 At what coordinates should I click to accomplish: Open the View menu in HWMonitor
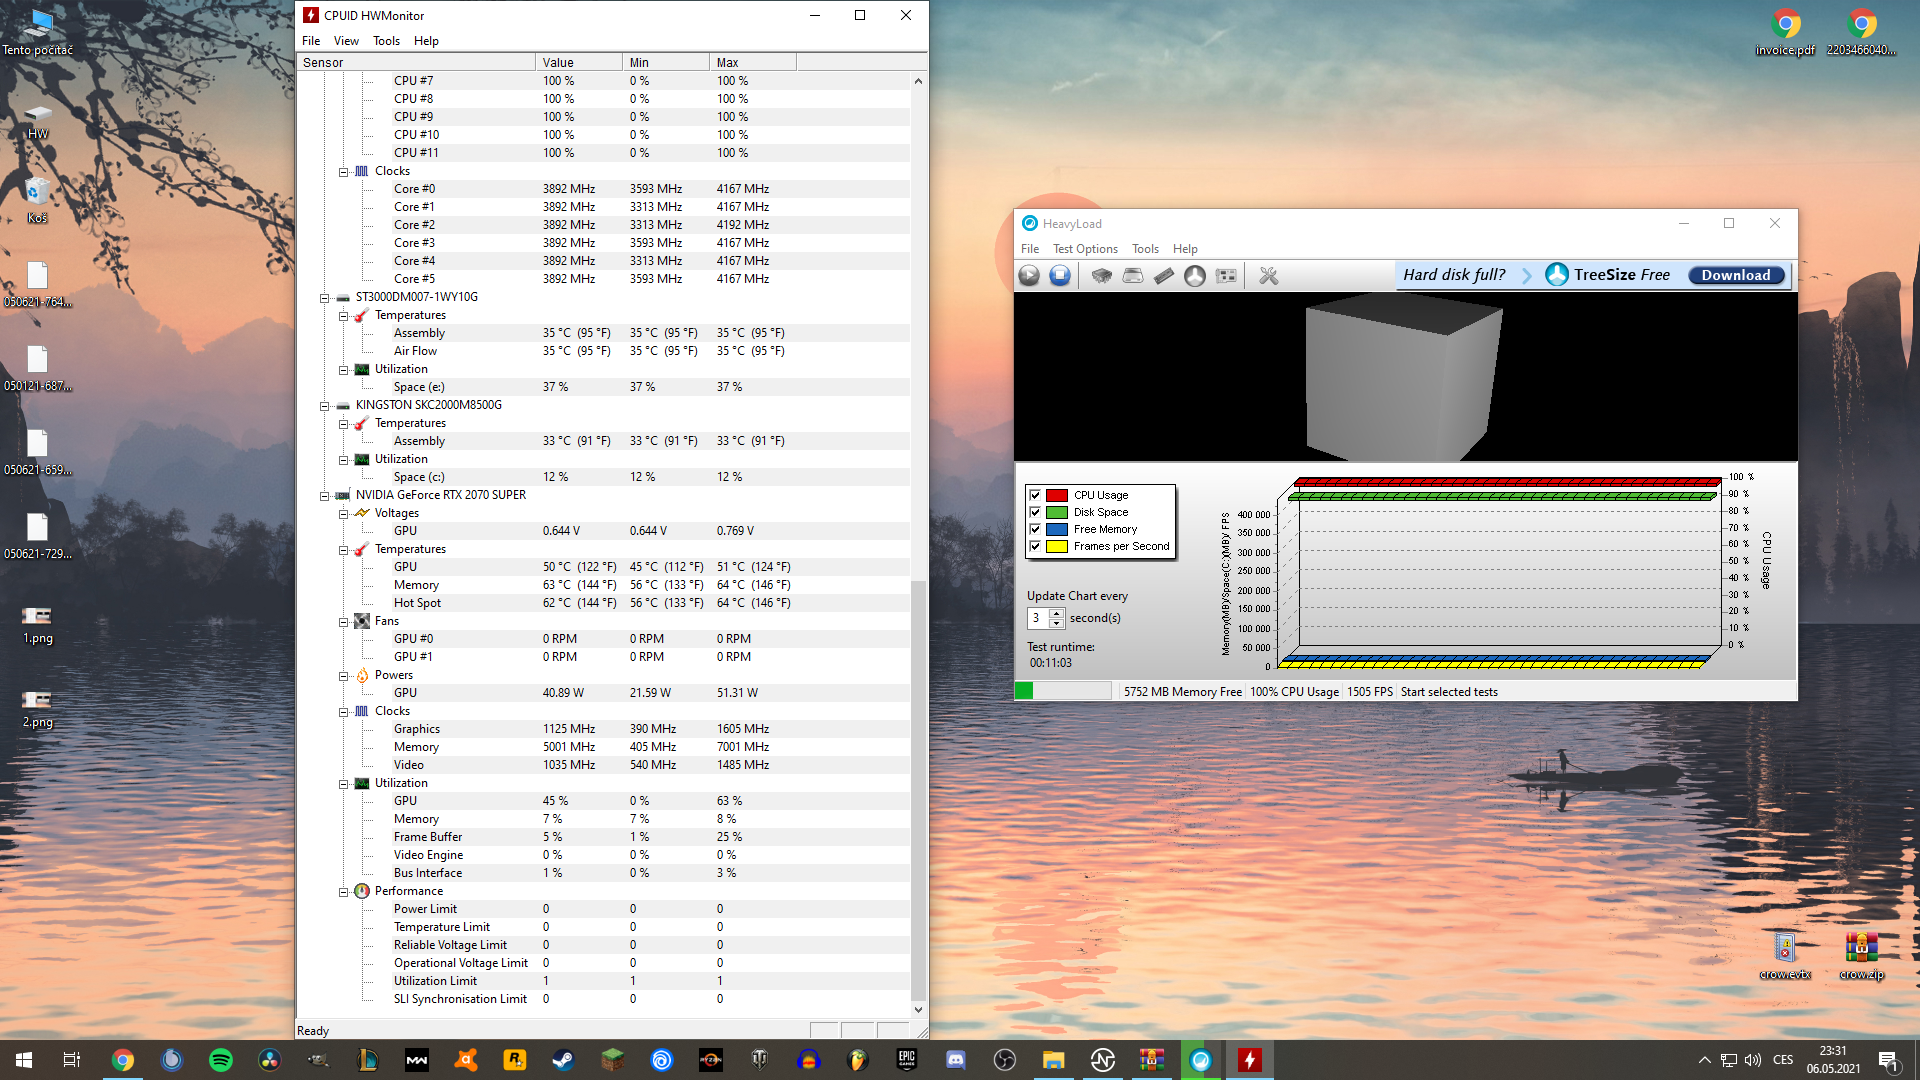point(346,41)
